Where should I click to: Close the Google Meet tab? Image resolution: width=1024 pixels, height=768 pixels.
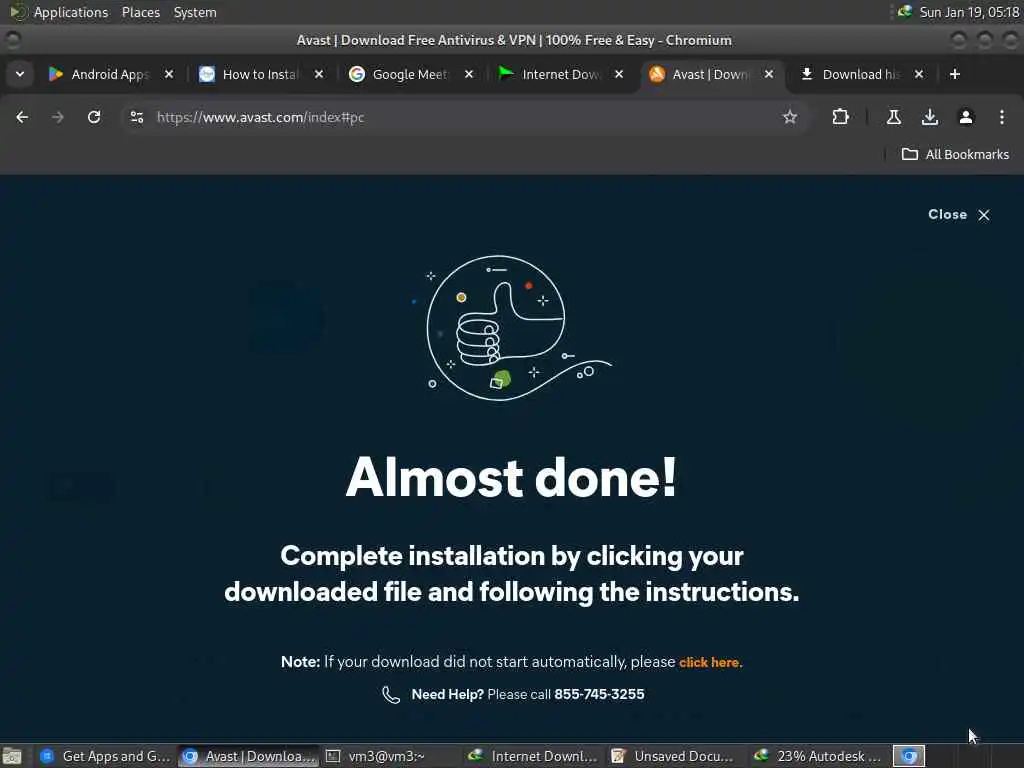(x=469, y=74)
